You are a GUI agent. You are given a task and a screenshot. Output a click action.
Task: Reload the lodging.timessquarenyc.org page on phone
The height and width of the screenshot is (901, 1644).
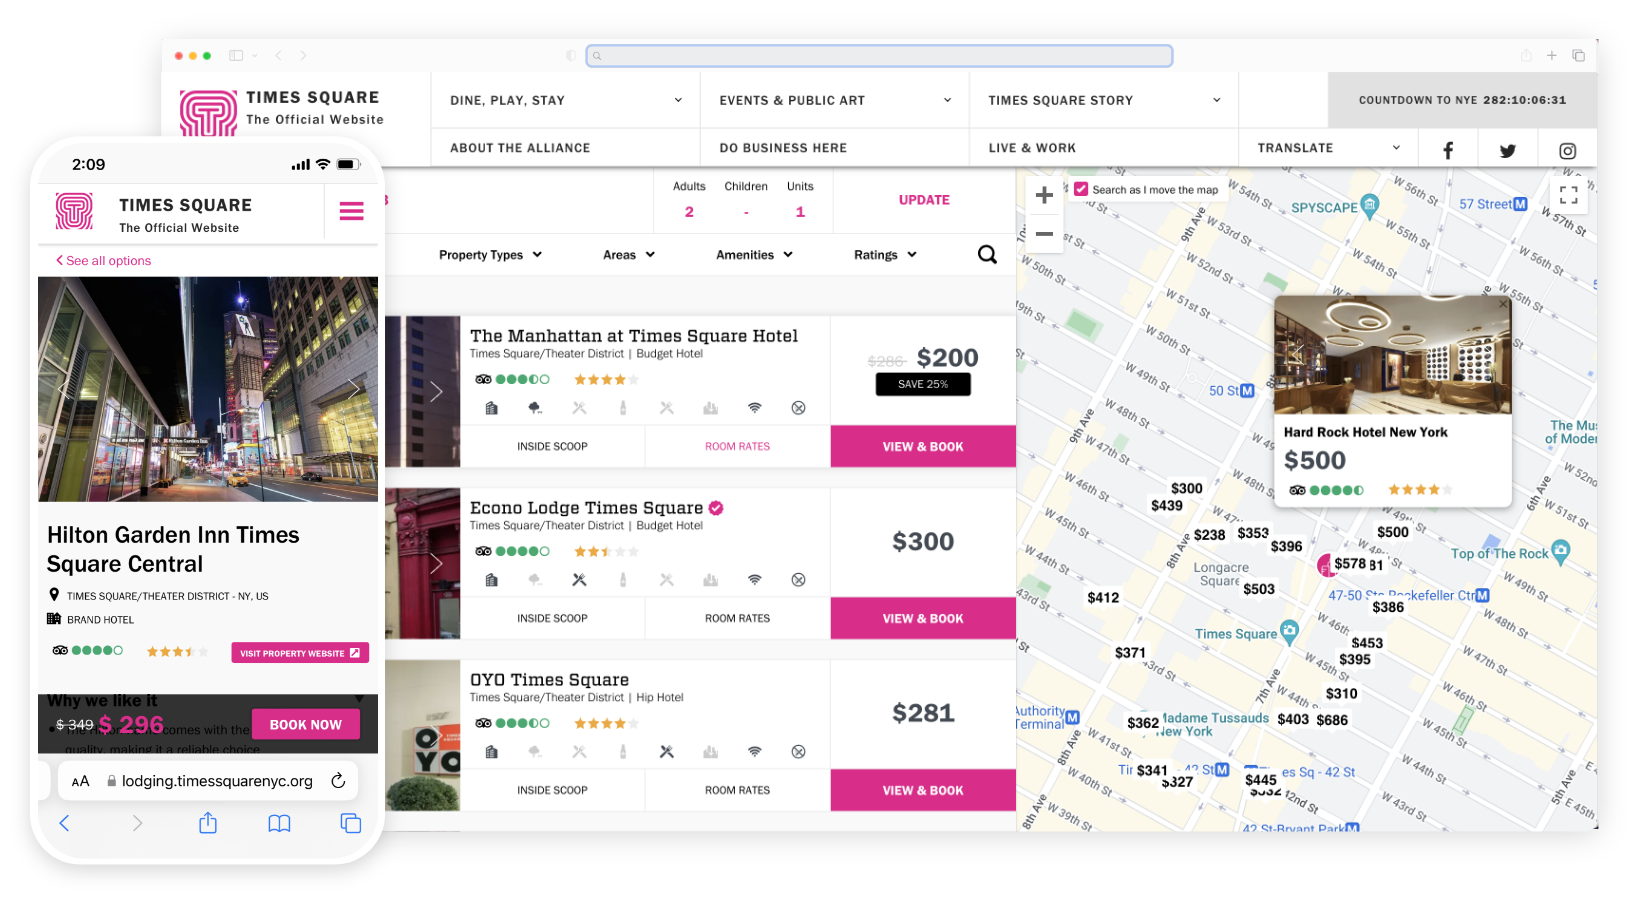pyautogui.click(x=338, y=781)
